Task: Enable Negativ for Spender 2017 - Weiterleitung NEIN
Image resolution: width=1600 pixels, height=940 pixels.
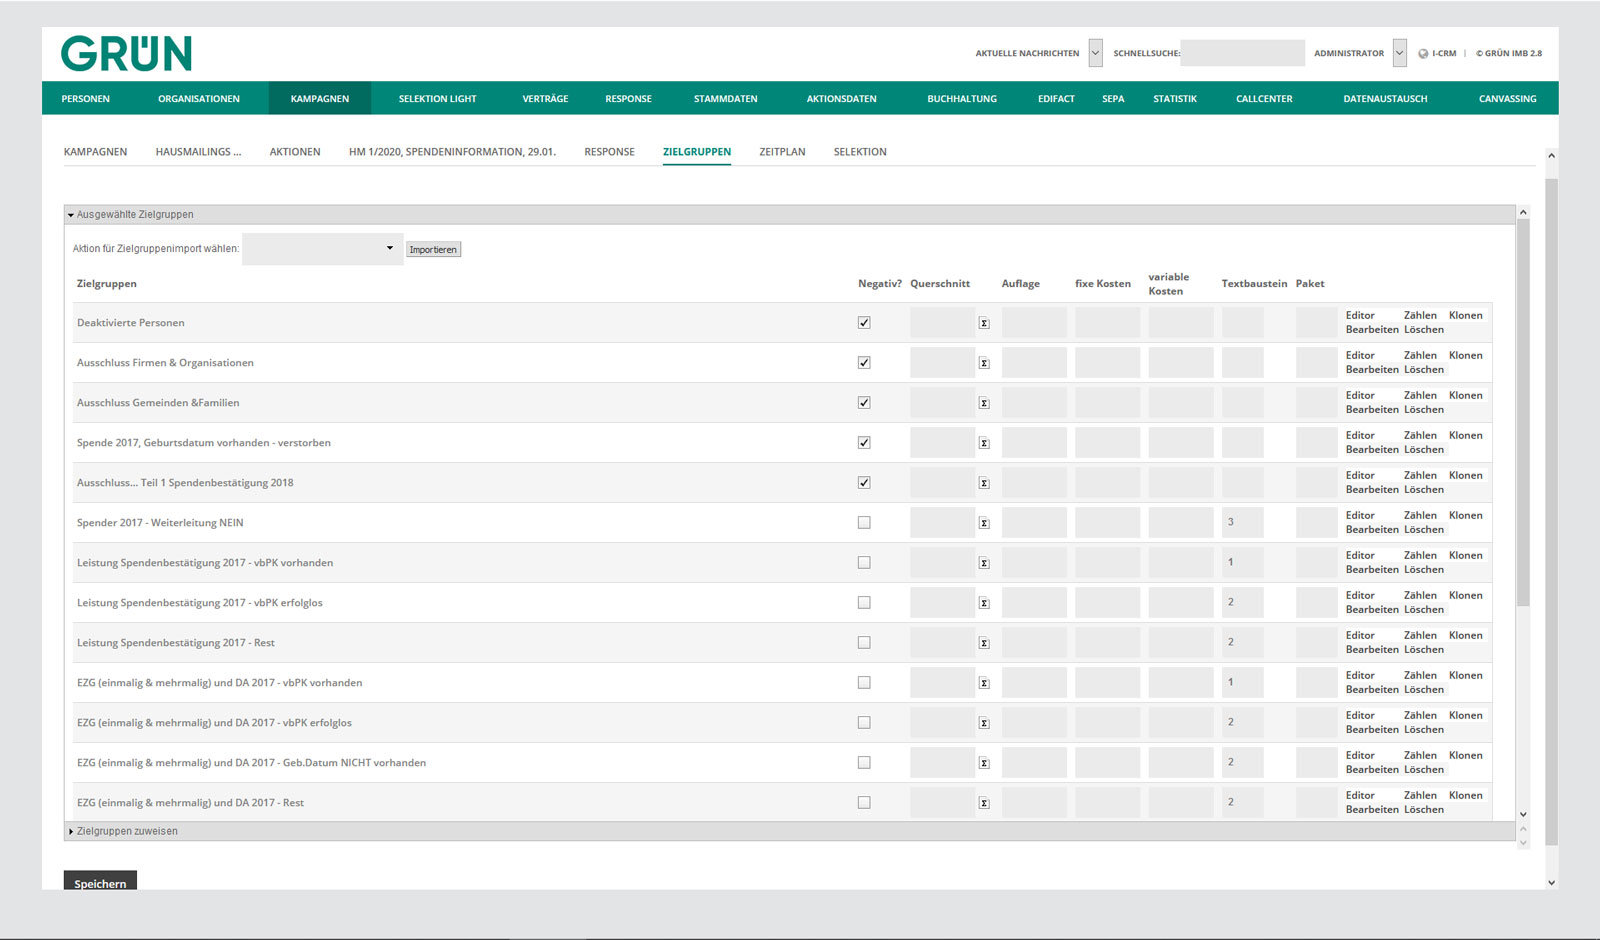Action: [864, 523]
